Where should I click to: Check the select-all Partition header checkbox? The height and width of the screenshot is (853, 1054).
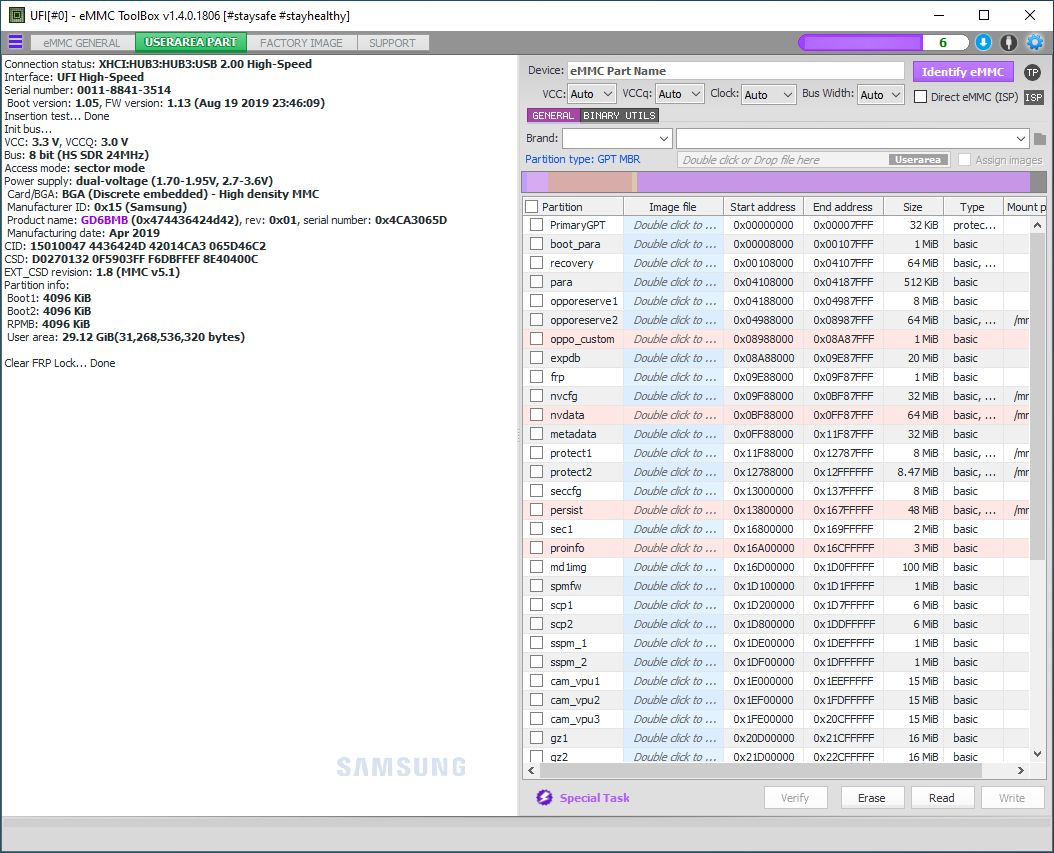tap(532, 207)
